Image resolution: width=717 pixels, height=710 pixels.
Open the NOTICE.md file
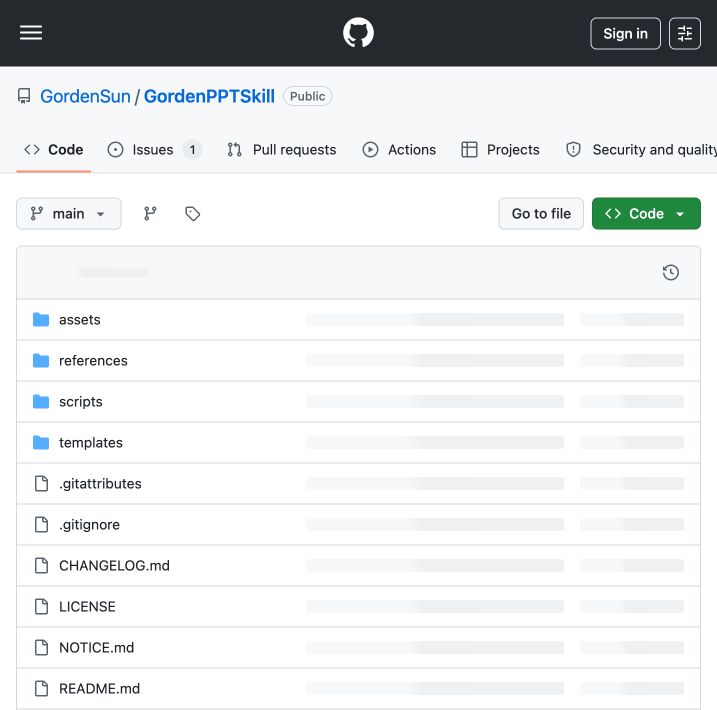(96, 647)
